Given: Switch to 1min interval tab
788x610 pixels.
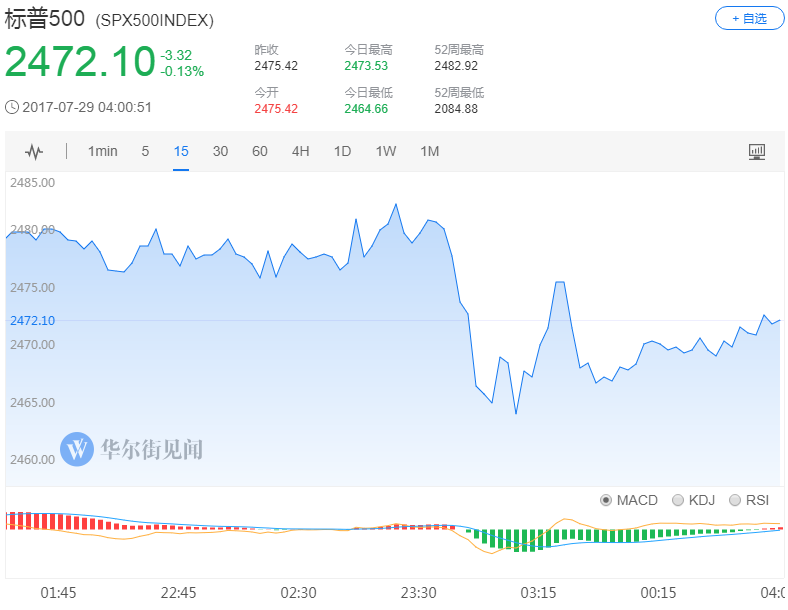Looking at the screenshot, I should coord(103,151).
